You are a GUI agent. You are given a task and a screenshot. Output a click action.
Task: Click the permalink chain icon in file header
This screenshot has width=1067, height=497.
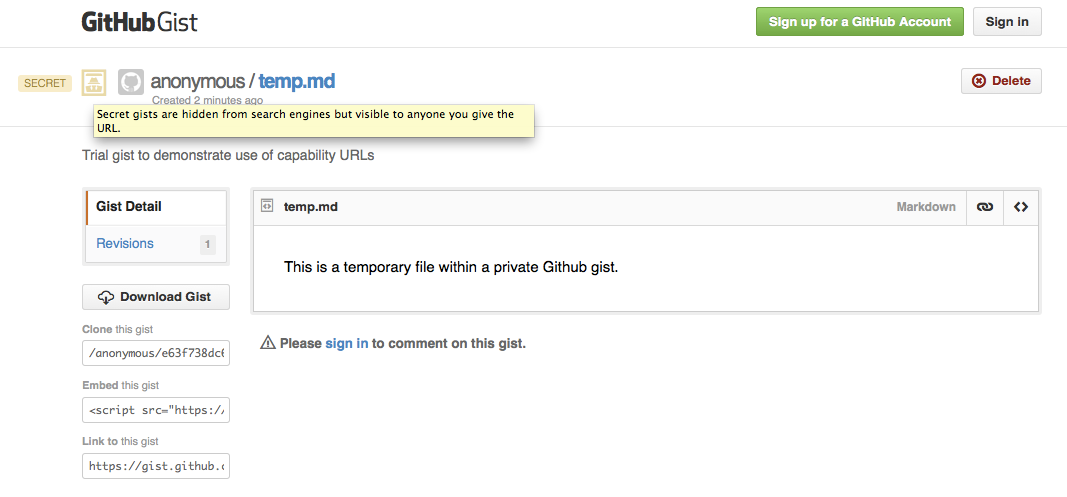coord(985,207)
